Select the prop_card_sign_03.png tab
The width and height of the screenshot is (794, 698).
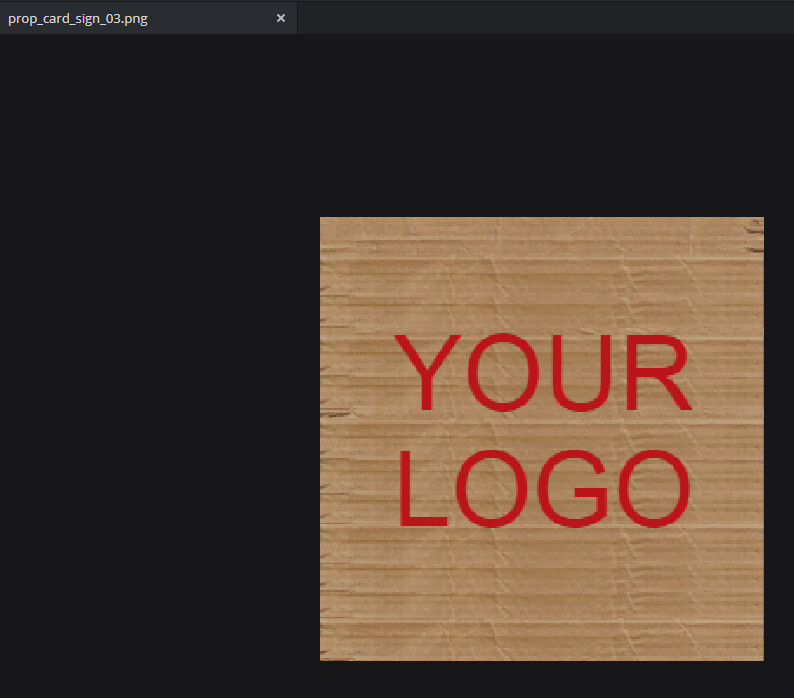(148, 18)
